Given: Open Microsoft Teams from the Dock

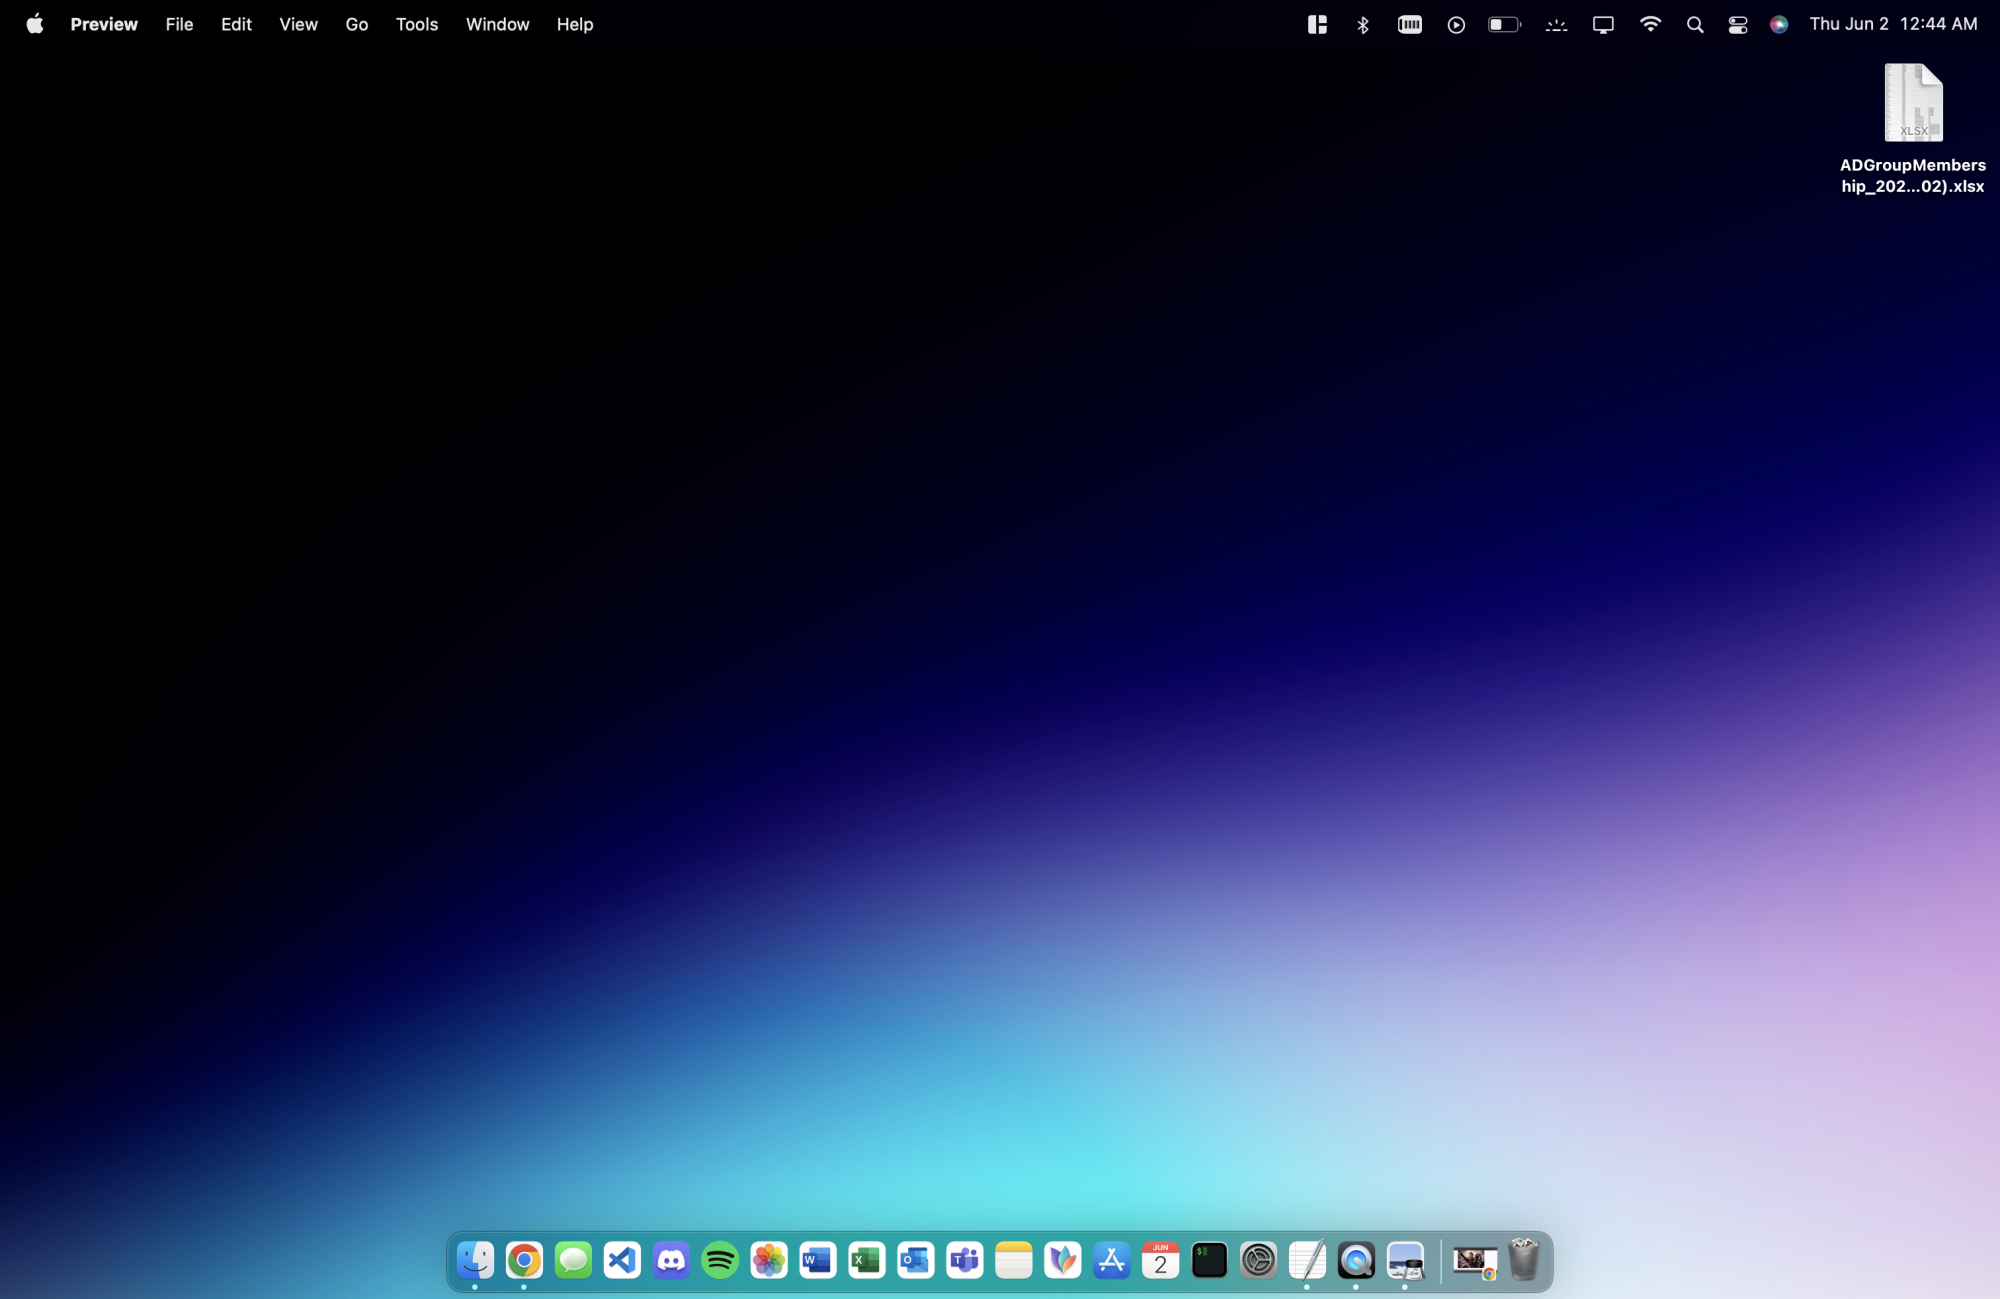Looking at the screenshot, I should tap(965, 1260).
